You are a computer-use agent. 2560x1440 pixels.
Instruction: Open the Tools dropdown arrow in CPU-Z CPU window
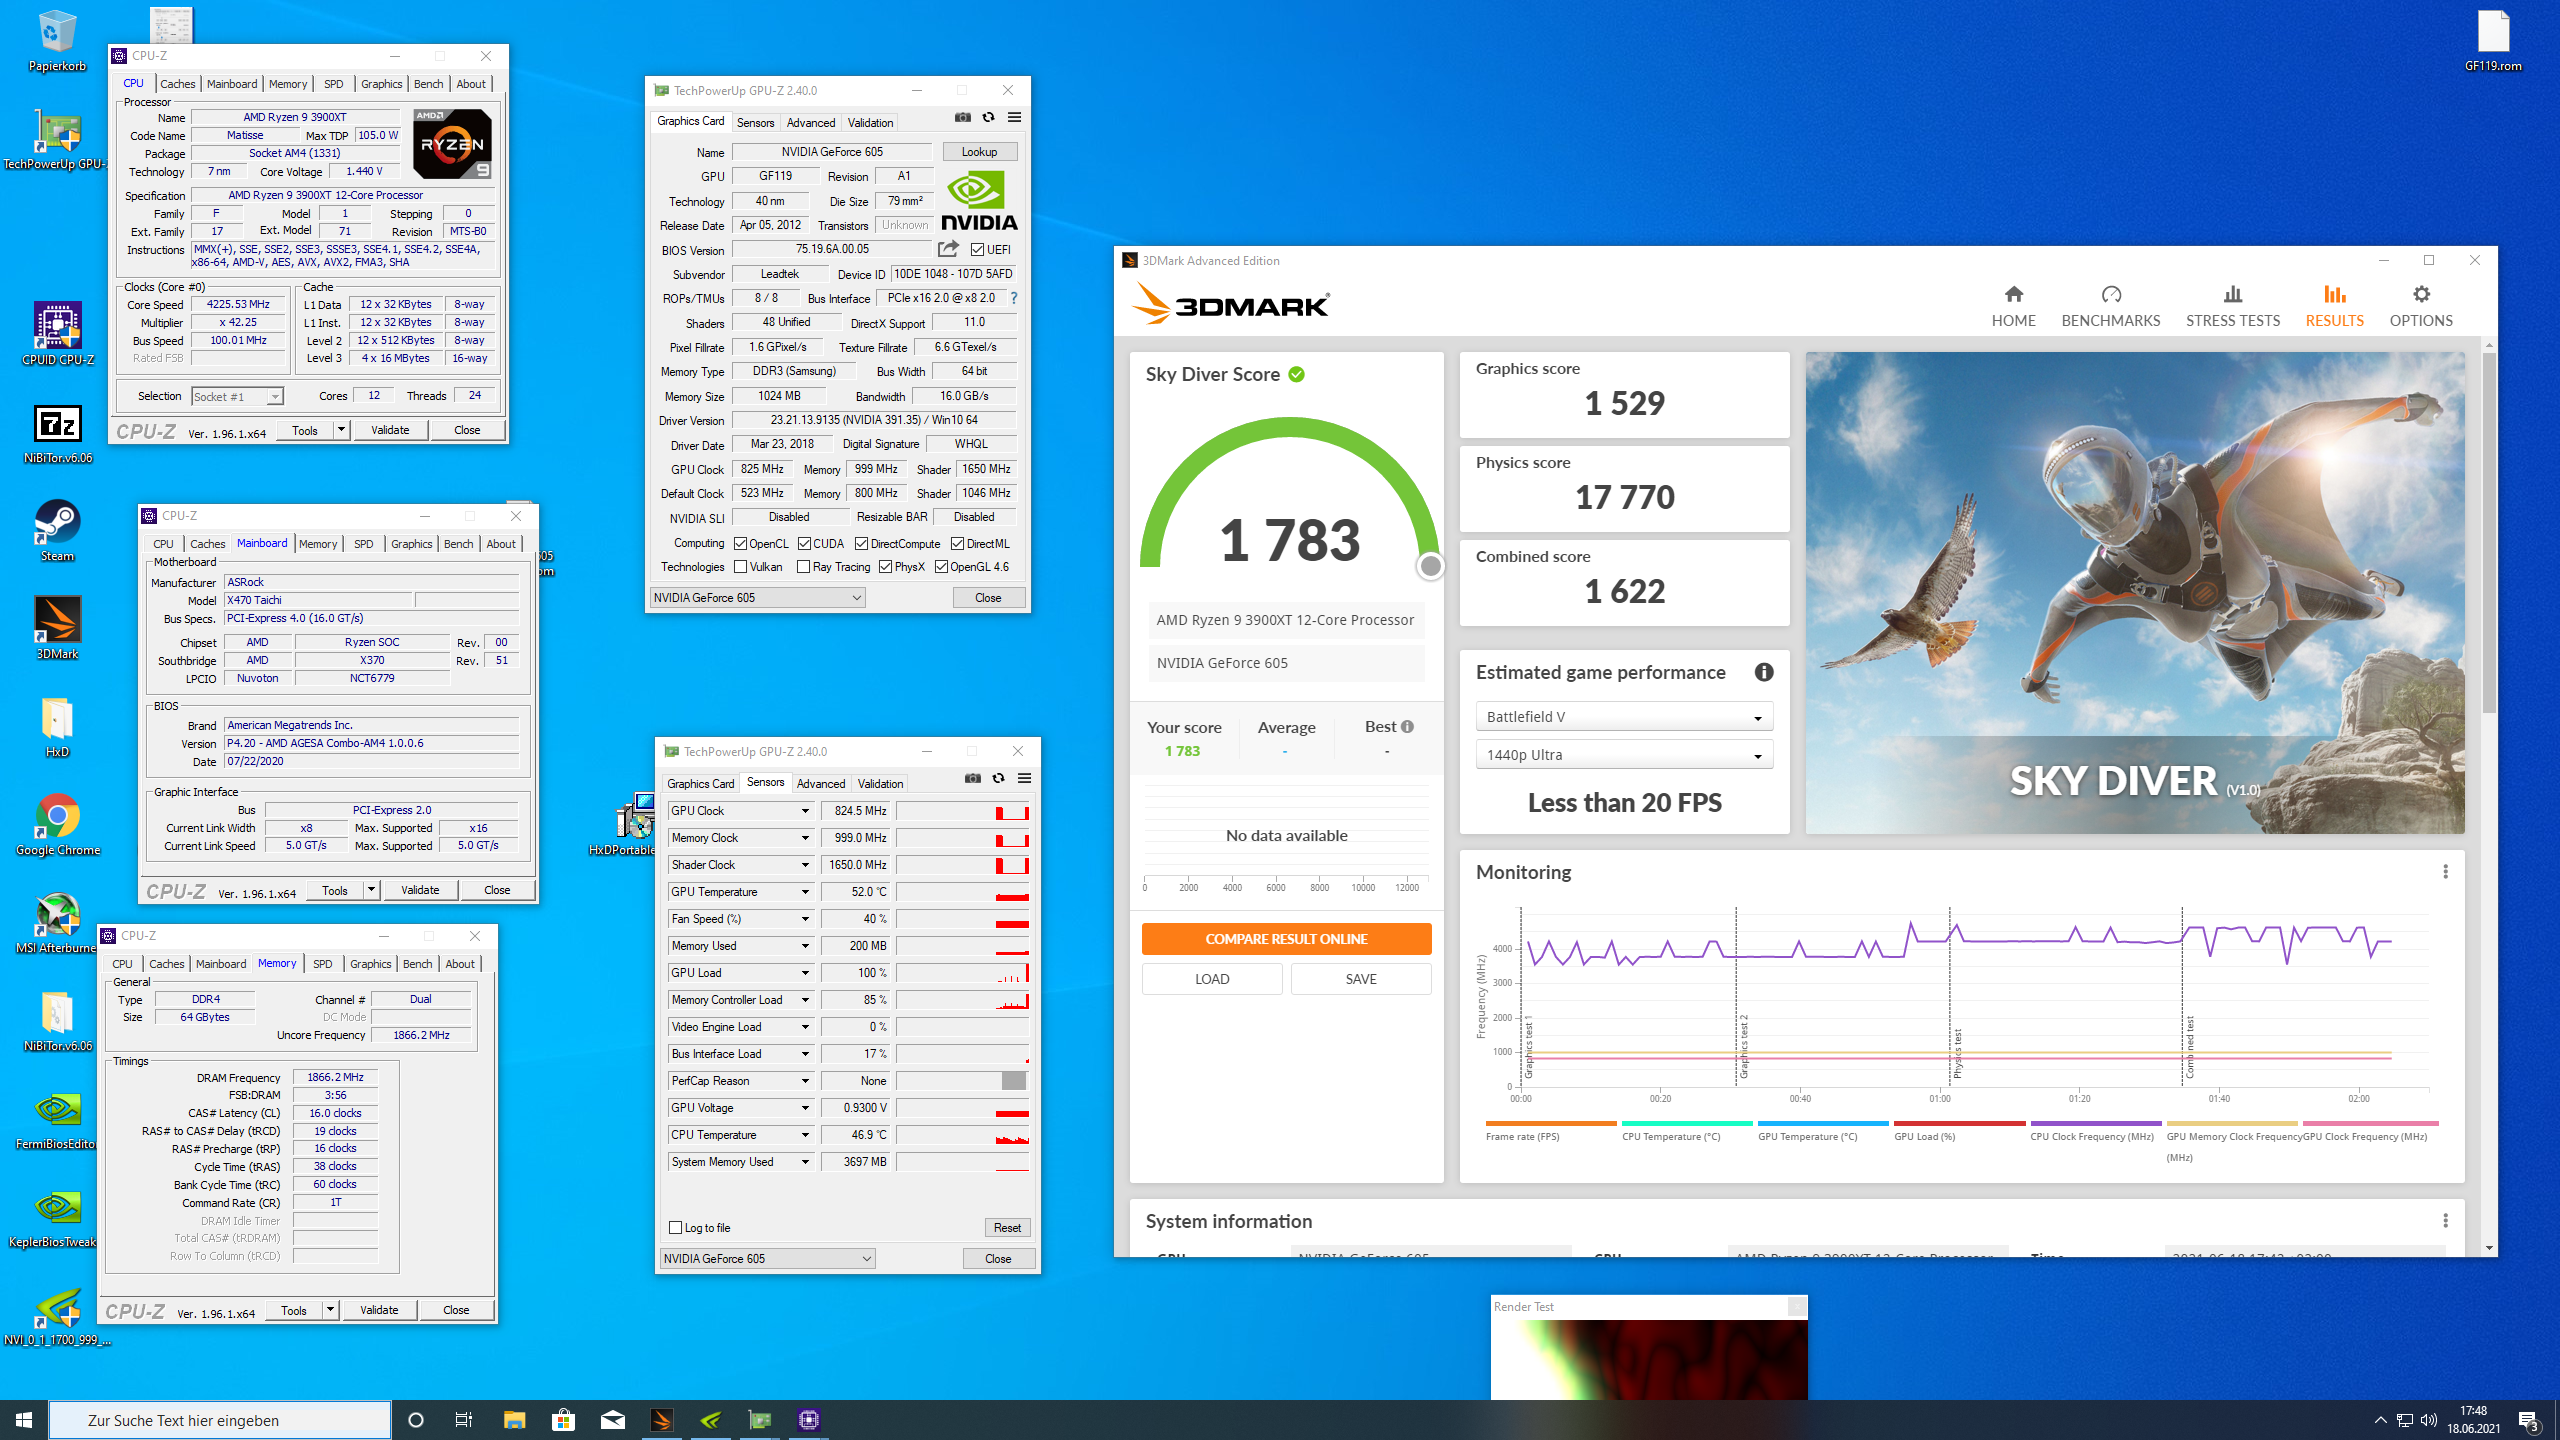(341, 430)
